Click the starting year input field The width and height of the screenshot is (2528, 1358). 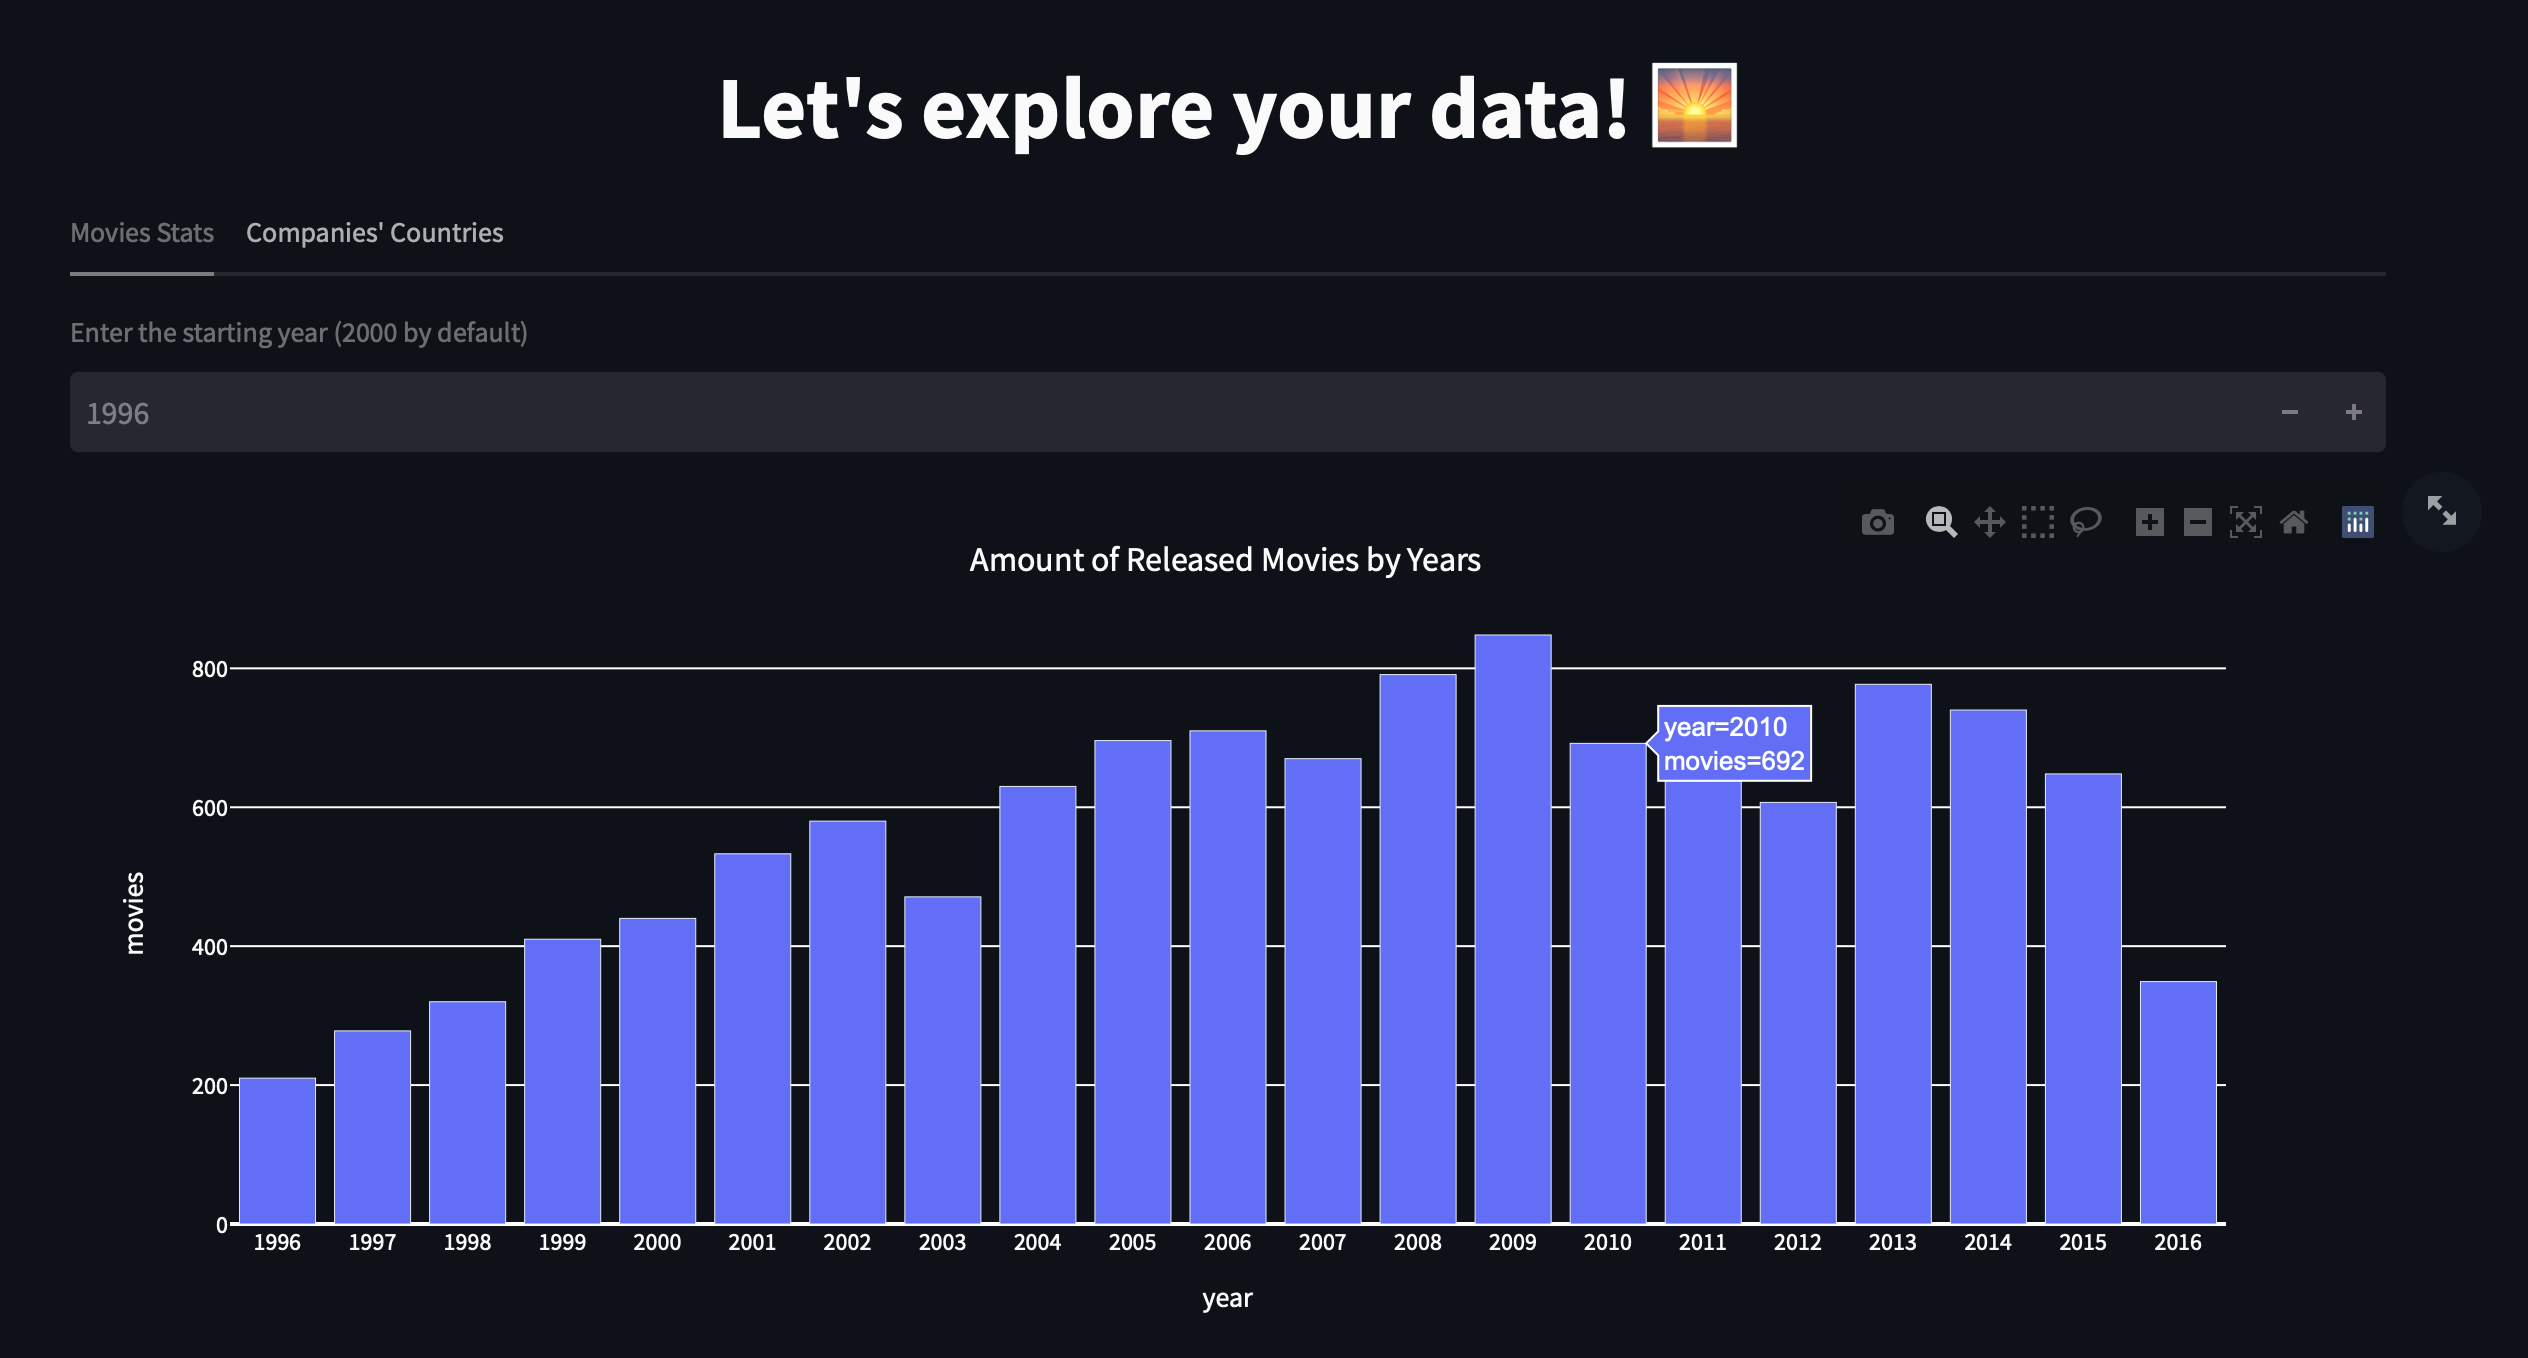(x=1100, y=412)
